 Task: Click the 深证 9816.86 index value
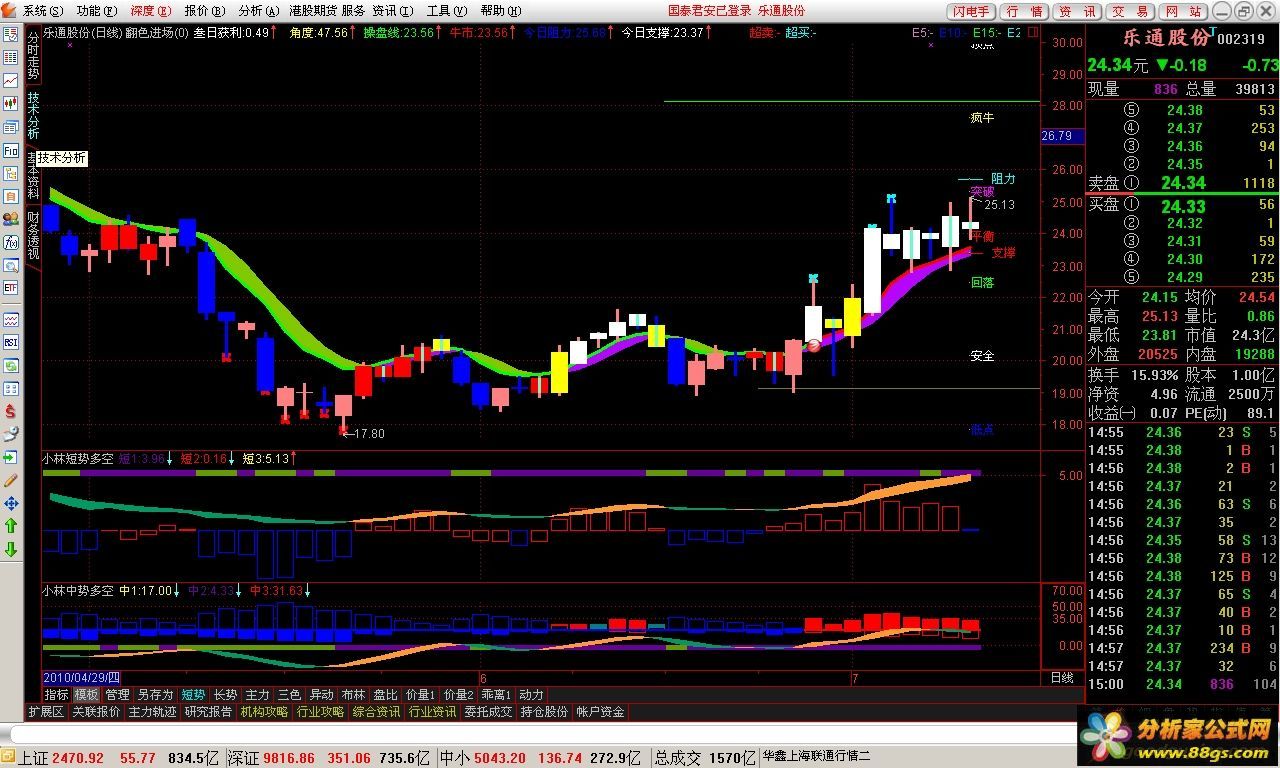(x=290, y=758)
